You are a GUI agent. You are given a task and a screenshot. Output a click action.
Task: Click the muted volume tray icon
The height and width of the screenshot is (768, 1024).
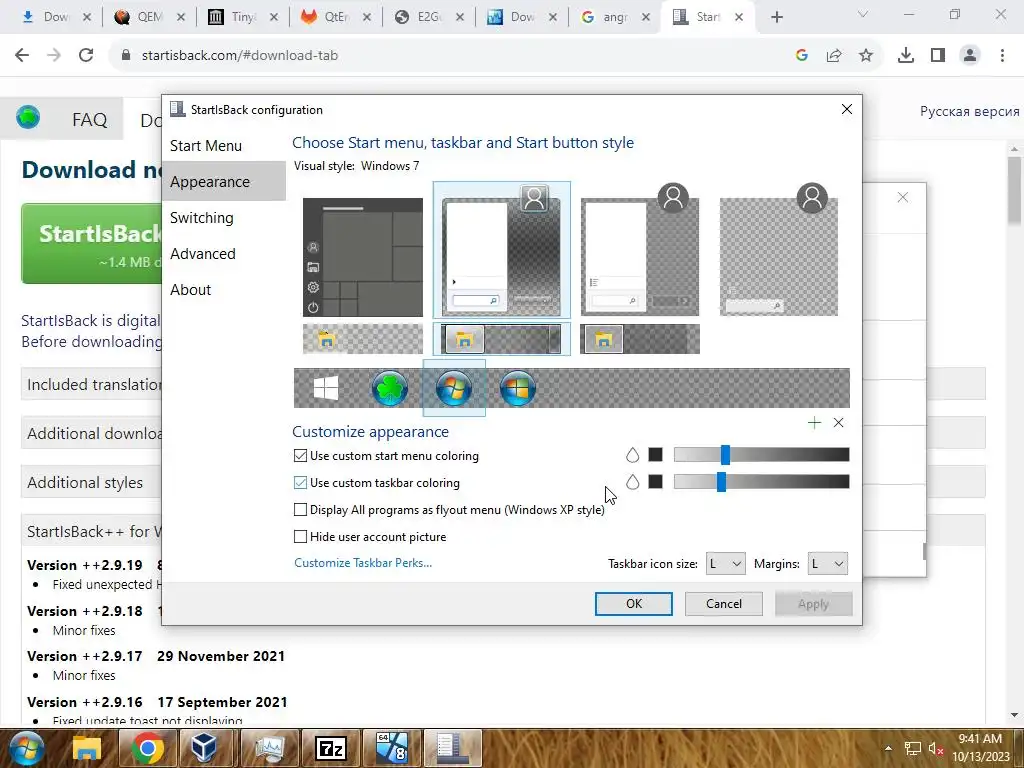click(936, 749)
